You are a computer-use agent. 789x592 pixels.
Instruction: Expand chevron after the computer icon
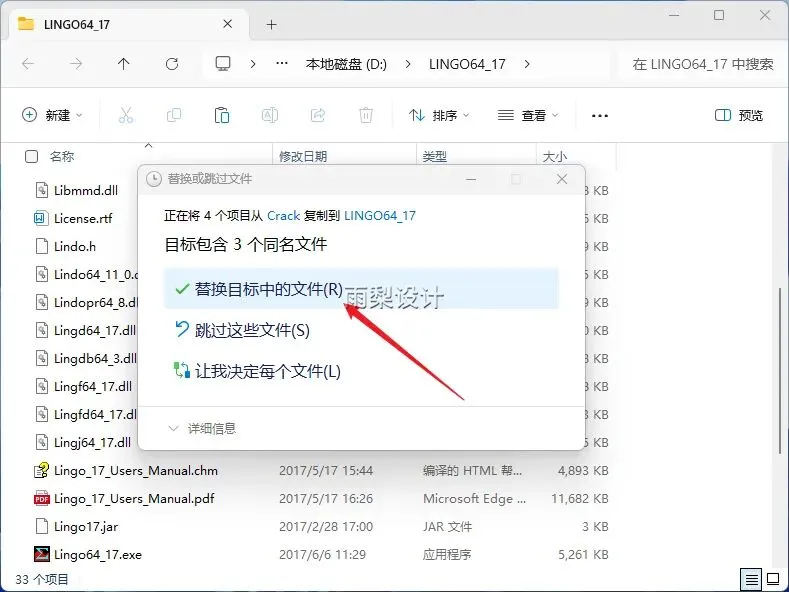[253, 64]
